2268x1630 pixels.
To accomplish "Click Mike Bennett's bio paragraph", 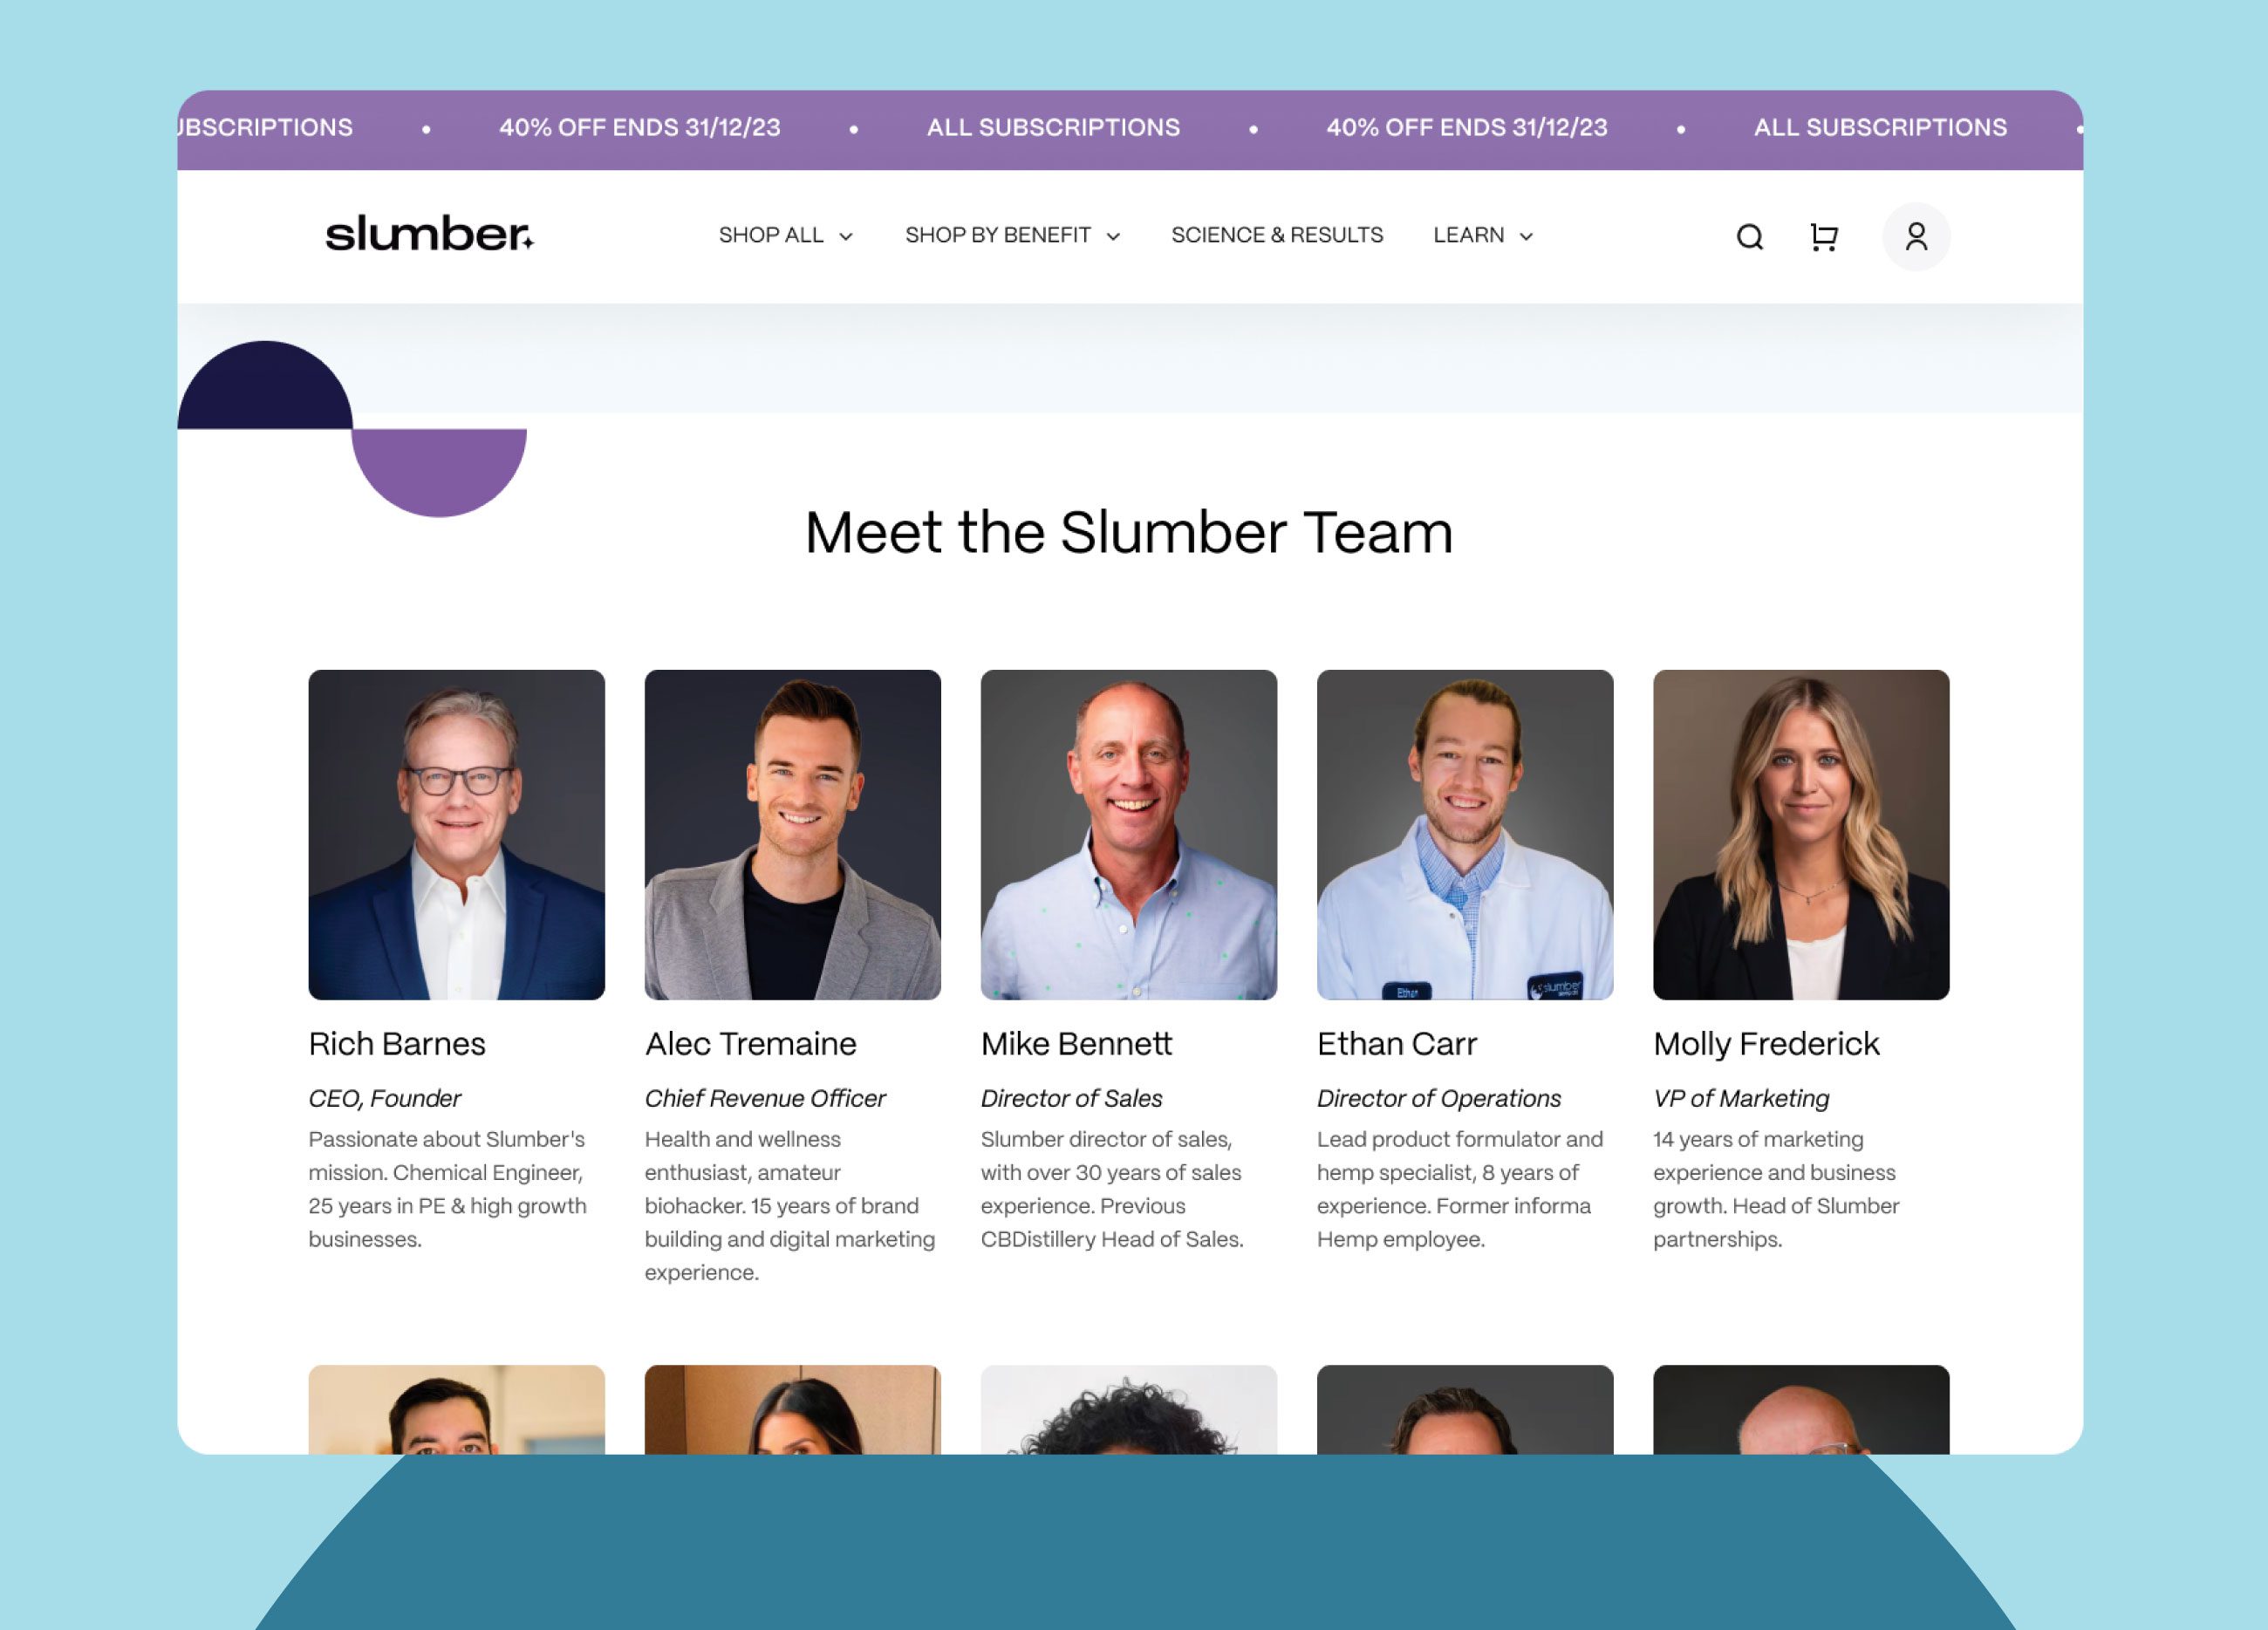I will click(1112, 1189).
